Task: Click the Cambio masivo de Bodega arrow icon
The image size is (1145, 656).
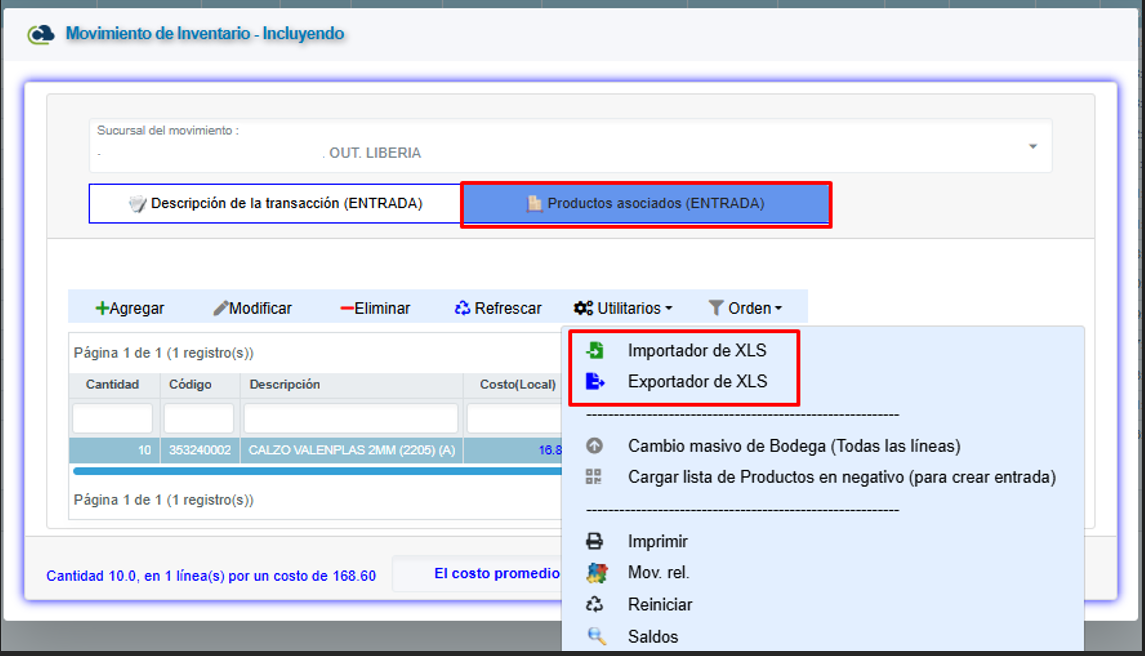Action: 595,446
